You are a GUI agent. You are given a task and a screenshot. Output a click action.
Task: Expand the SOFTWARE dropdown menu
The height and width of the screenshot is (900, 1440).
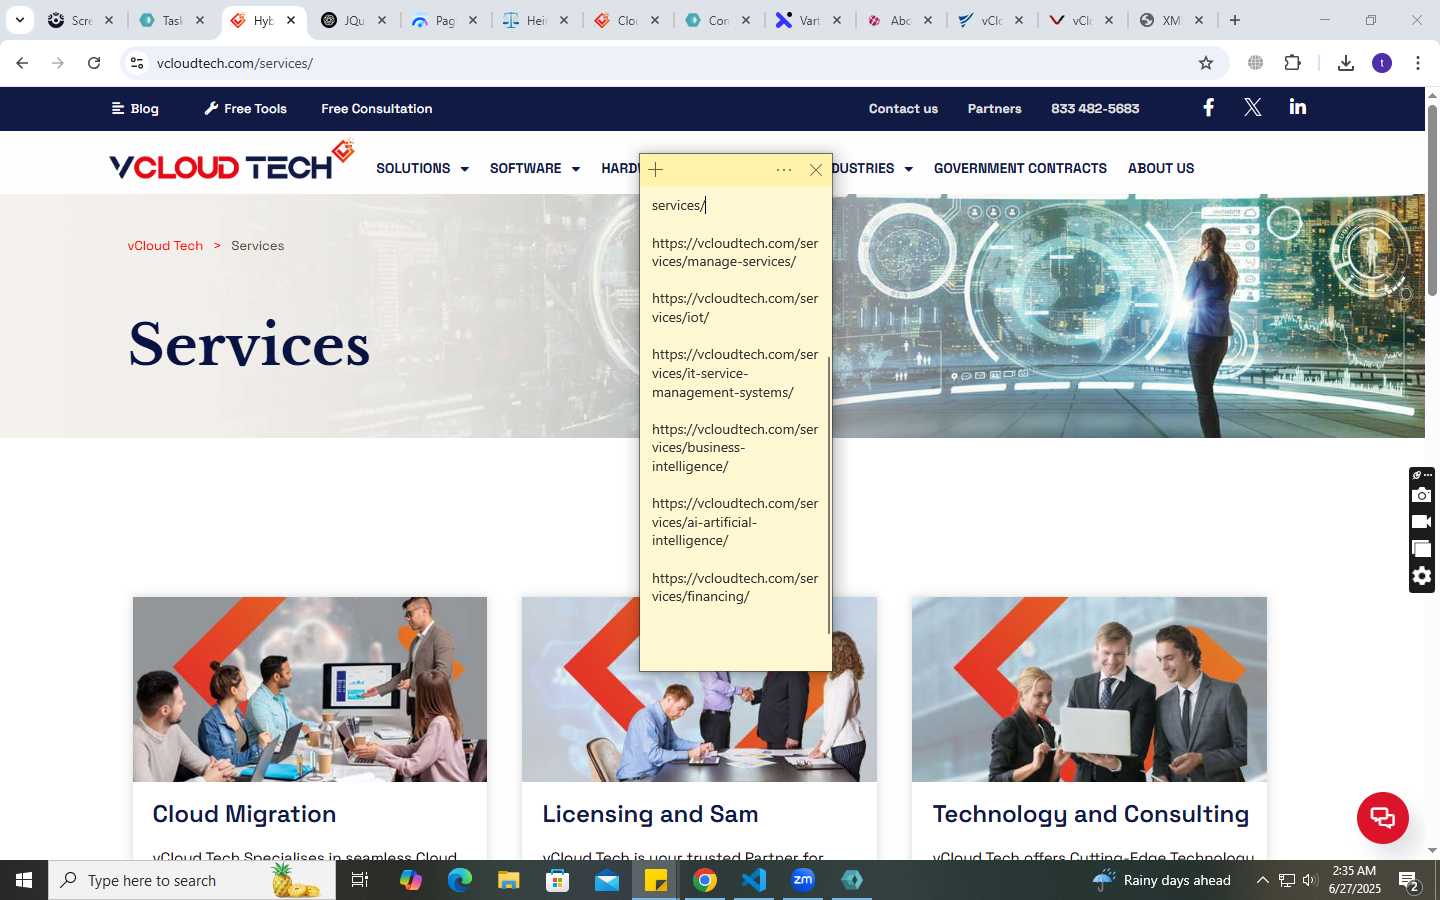535,168
